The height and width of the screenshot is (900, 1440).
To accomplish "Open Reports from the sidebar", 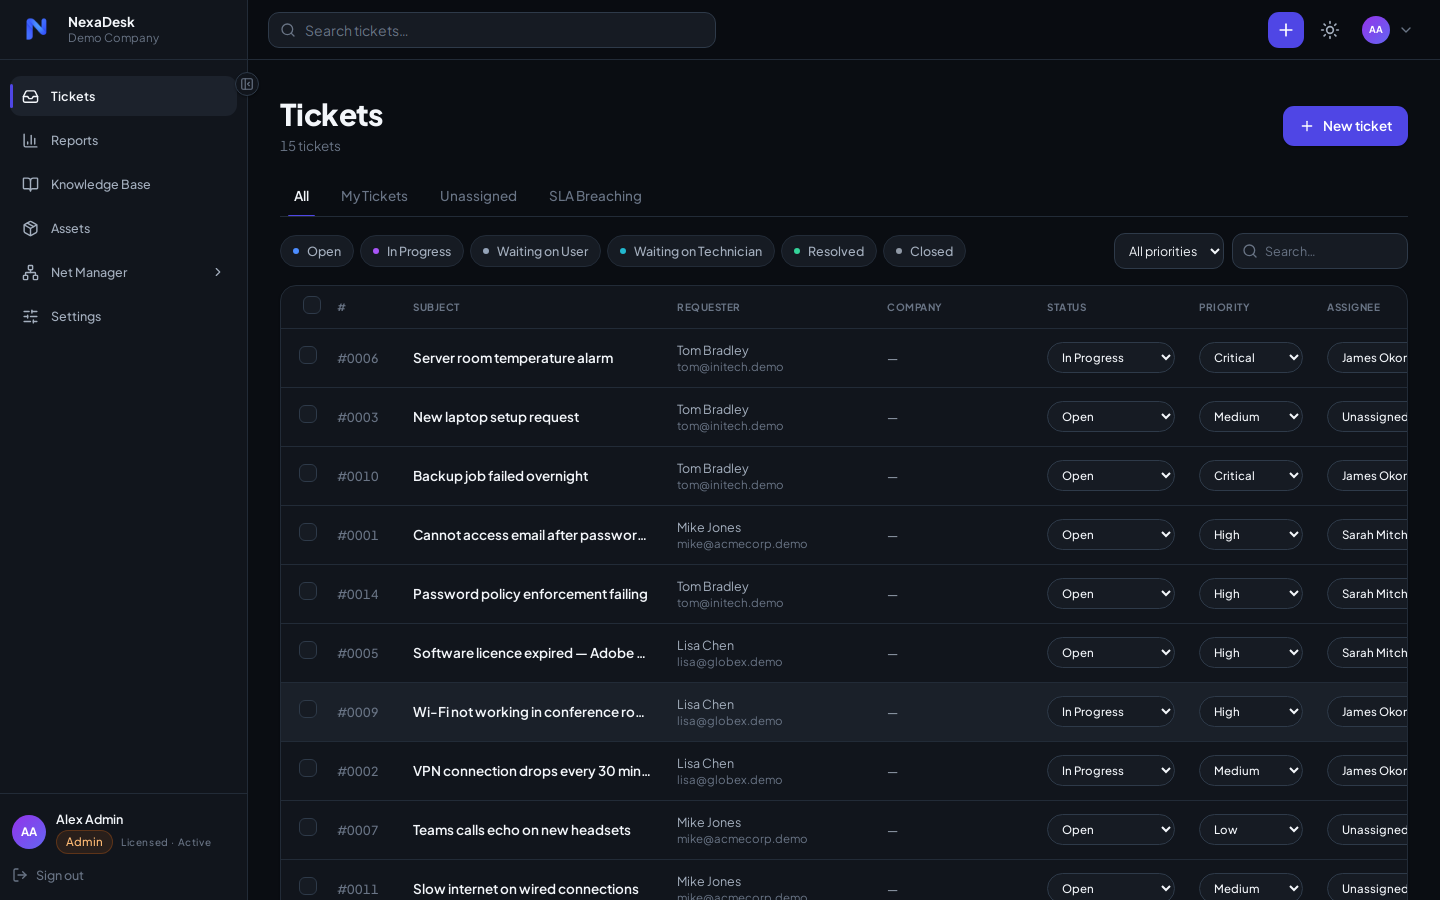I will tap(124, 140).
